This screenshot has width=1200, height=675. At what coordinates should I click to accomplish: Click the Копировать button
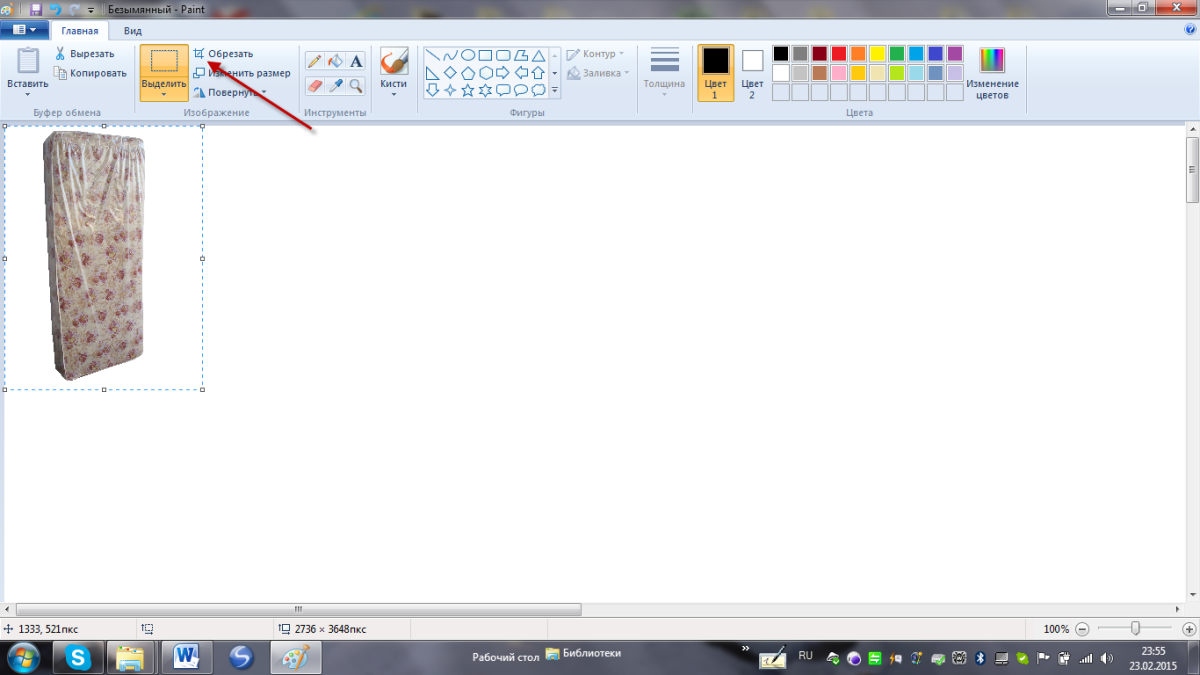pyautogui.click(x=90, y=73)
